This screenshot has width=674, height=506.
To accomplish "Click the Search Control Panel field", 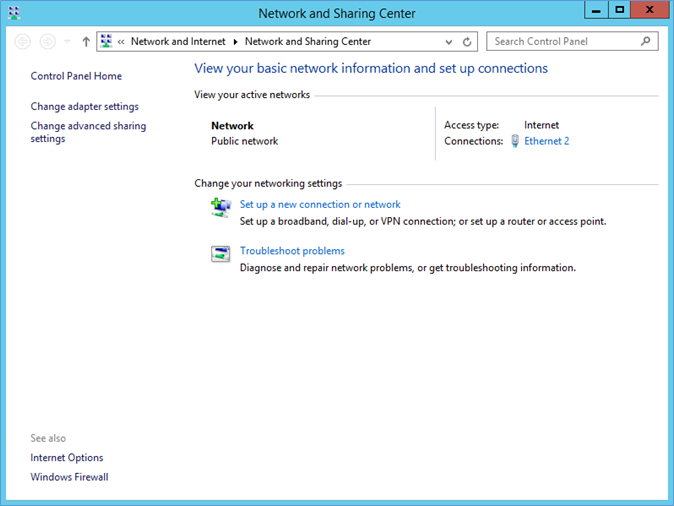I will 572,41.
